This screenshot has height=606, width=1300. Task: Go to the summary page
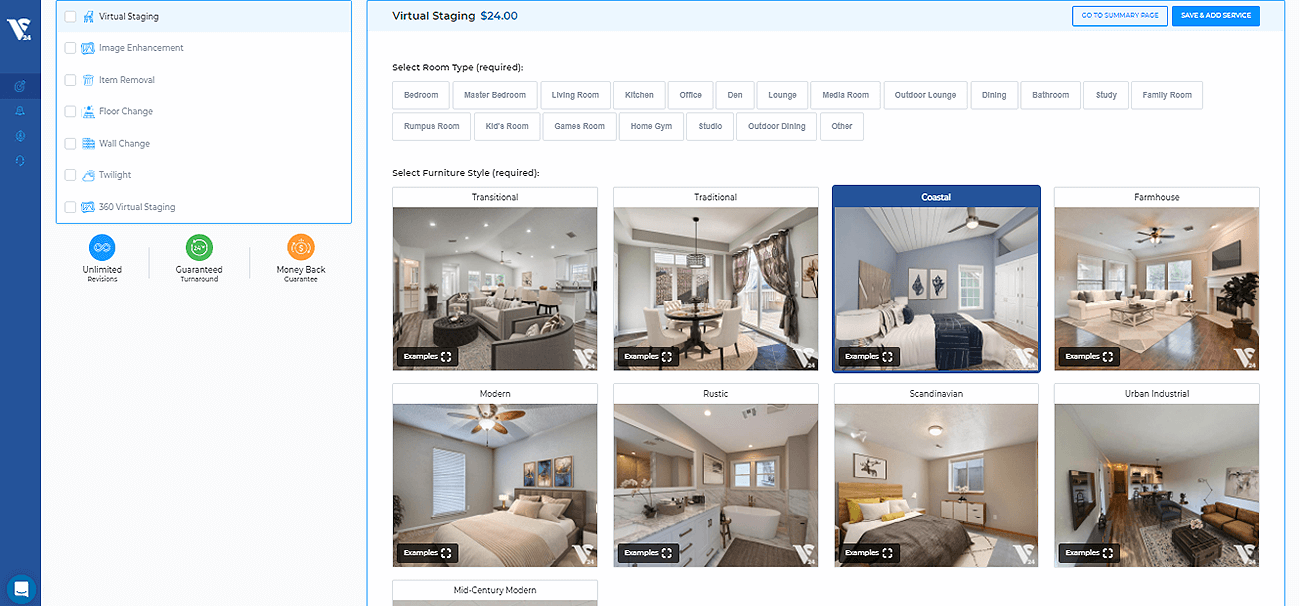tap(1119, 16)
